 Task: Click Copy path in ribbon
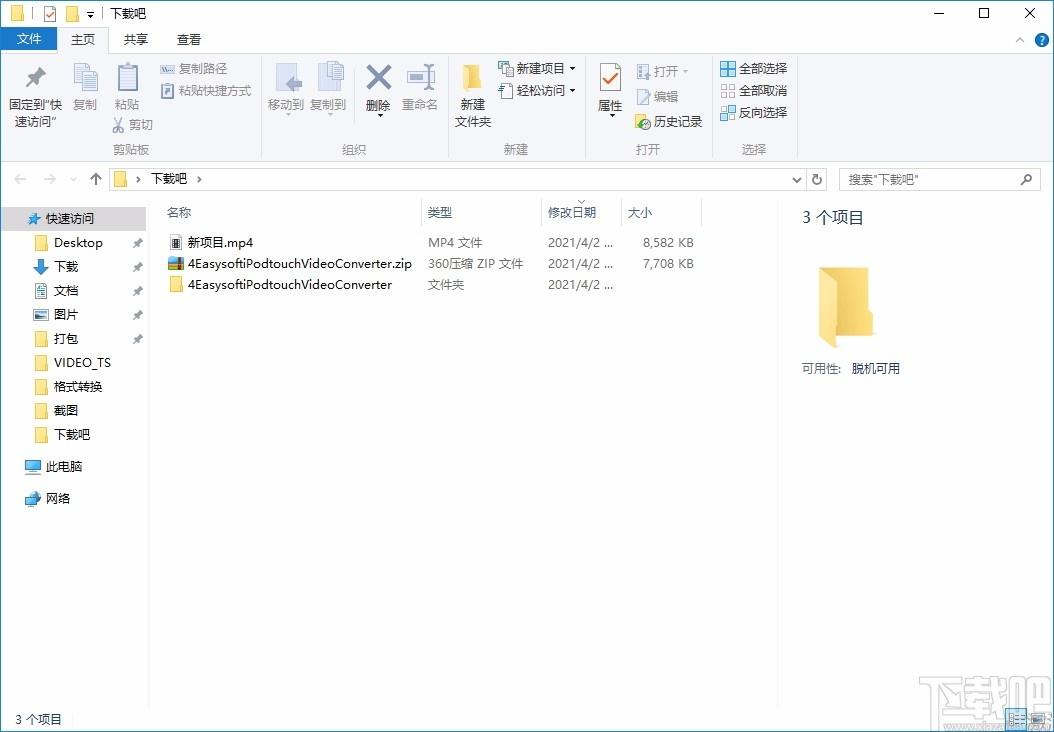coord(194,69)
